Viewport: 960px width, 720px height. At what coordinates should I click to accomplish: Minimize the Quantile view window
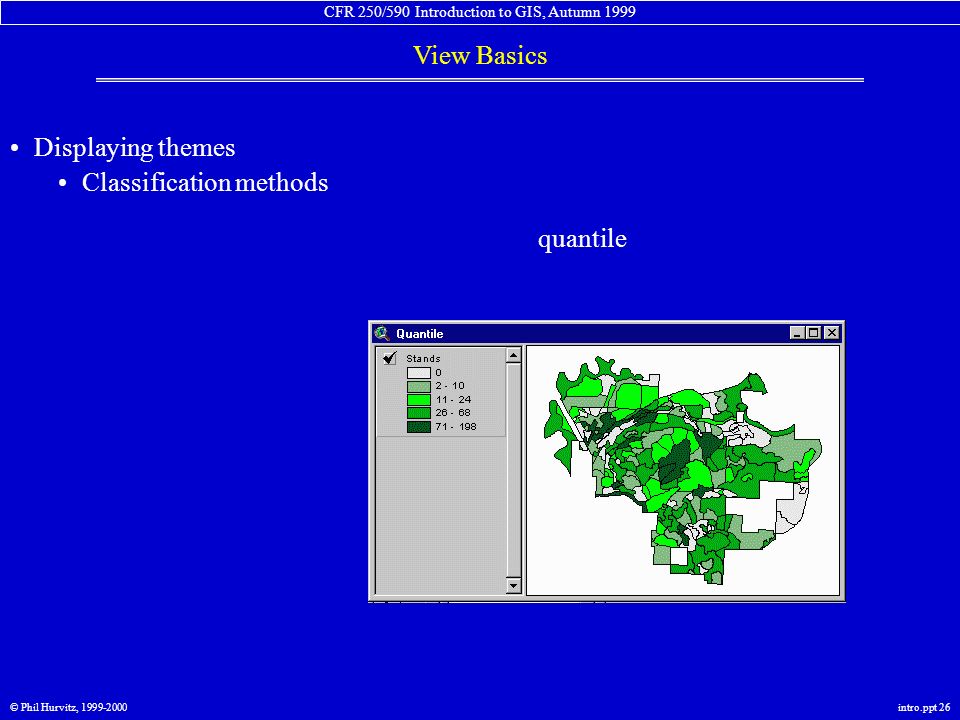tap(797, 332)
